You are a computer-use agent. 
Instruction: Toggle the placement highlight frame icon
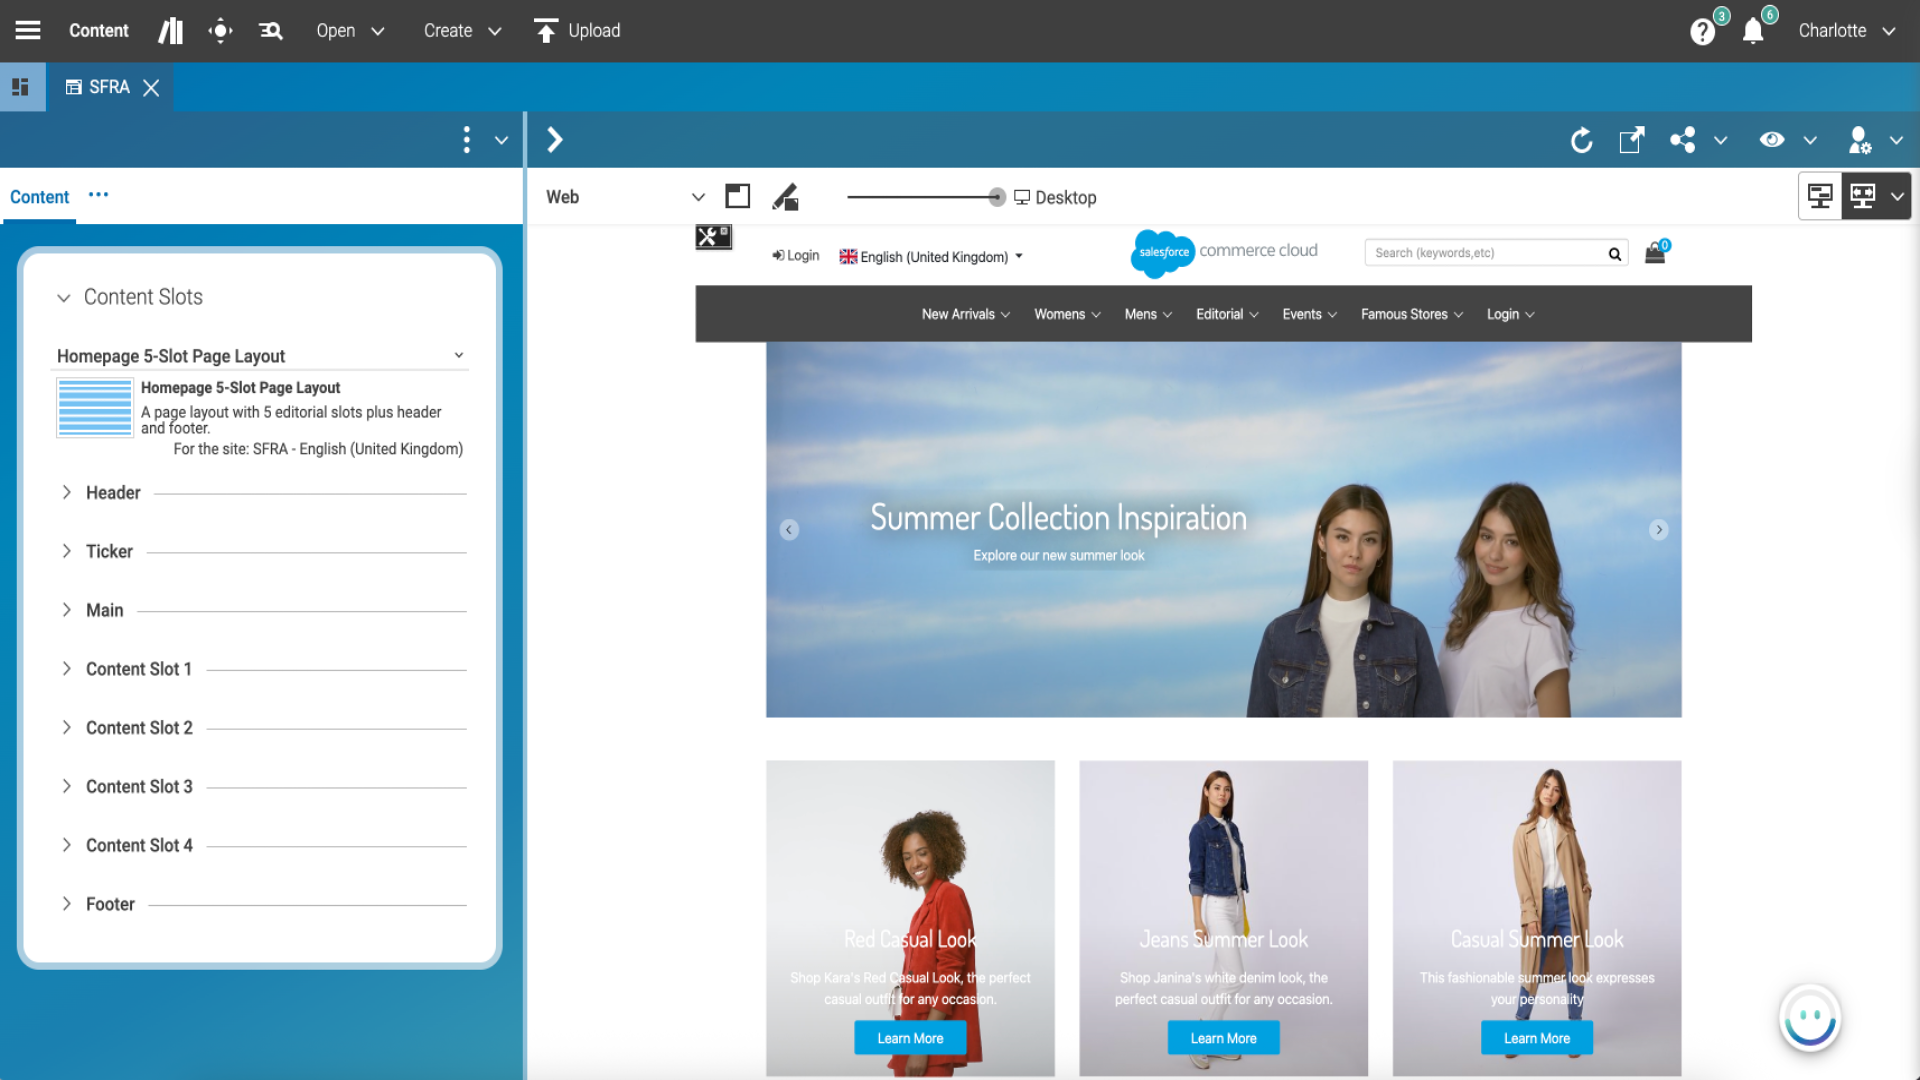pyautogui.click(x=738, y=197)
